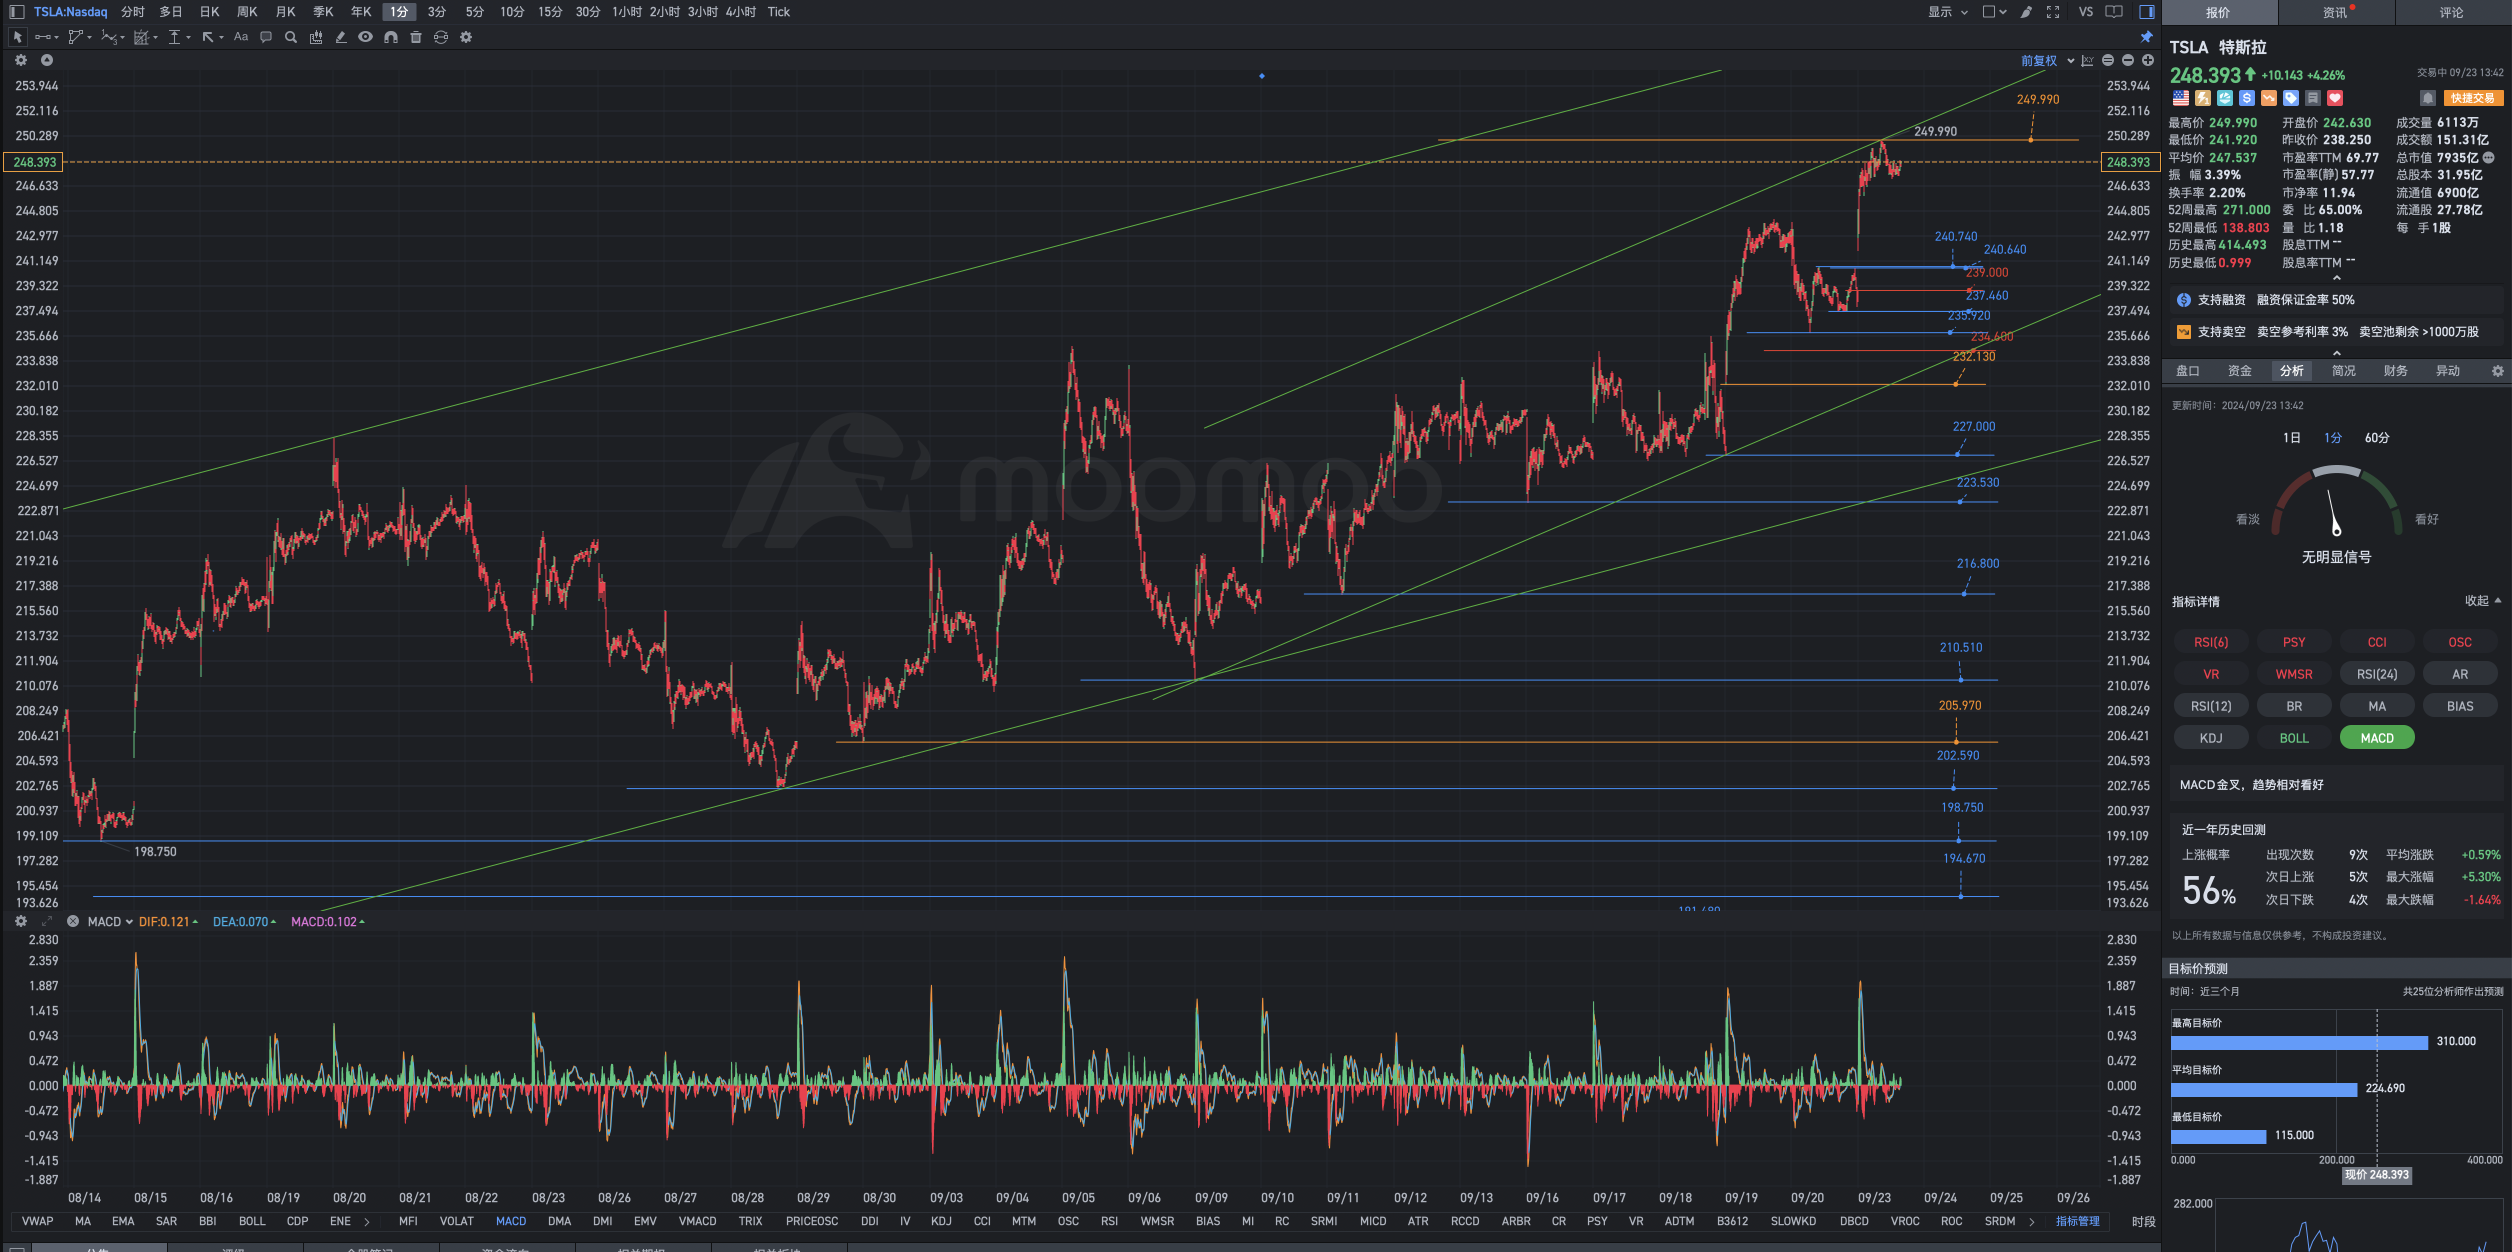
Task: Open MACD pane settings gear
Action: click(x=21, y=921)
